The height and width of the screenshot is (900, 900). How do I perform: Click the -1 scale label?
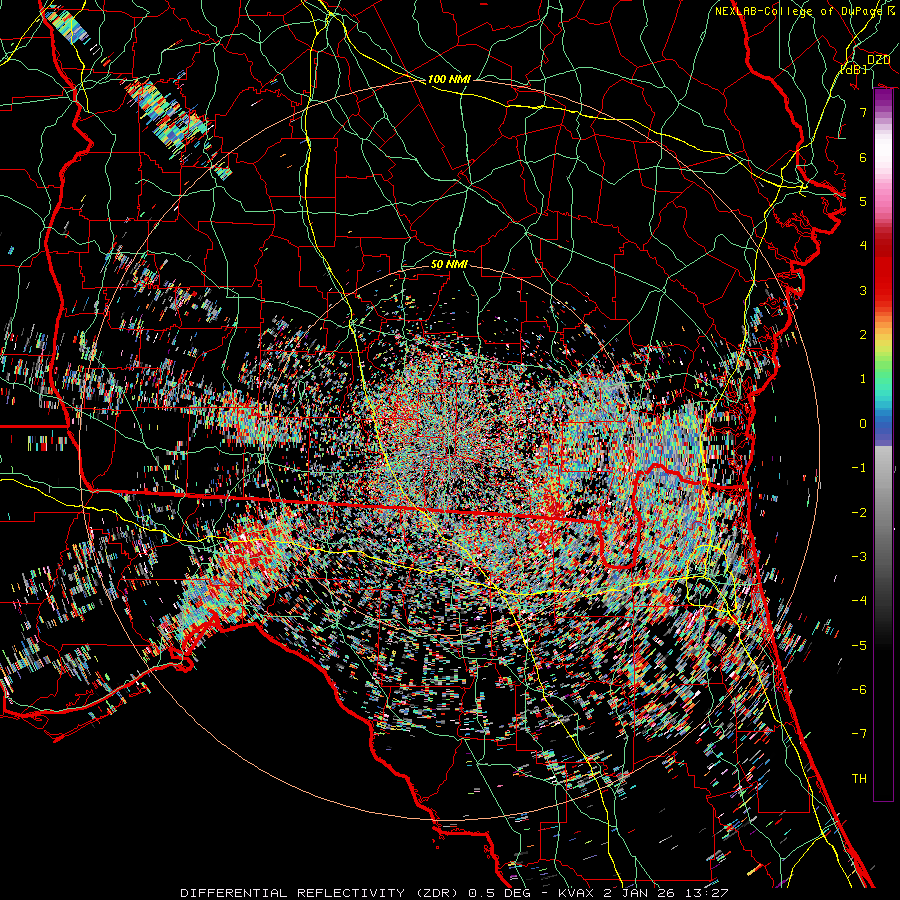click(x=859, y=468)
